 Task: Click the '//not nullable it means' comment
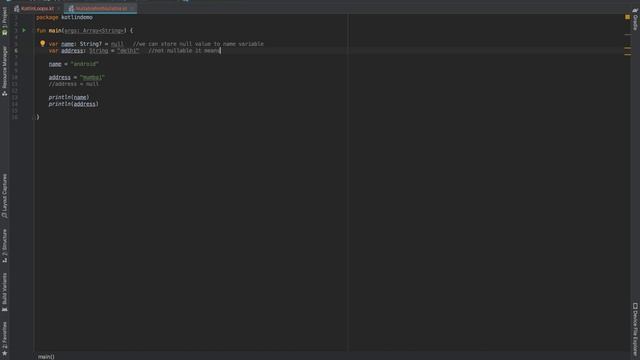coord(184,51)
